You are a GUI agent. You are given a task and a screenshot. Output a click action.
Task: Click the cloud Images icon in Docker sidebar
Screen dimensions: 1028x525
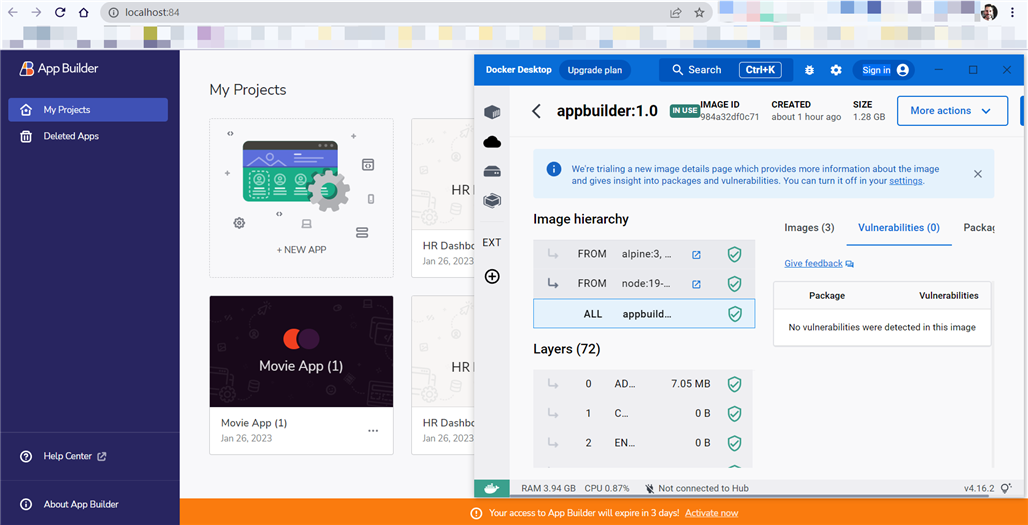click(x=491, y=142)
